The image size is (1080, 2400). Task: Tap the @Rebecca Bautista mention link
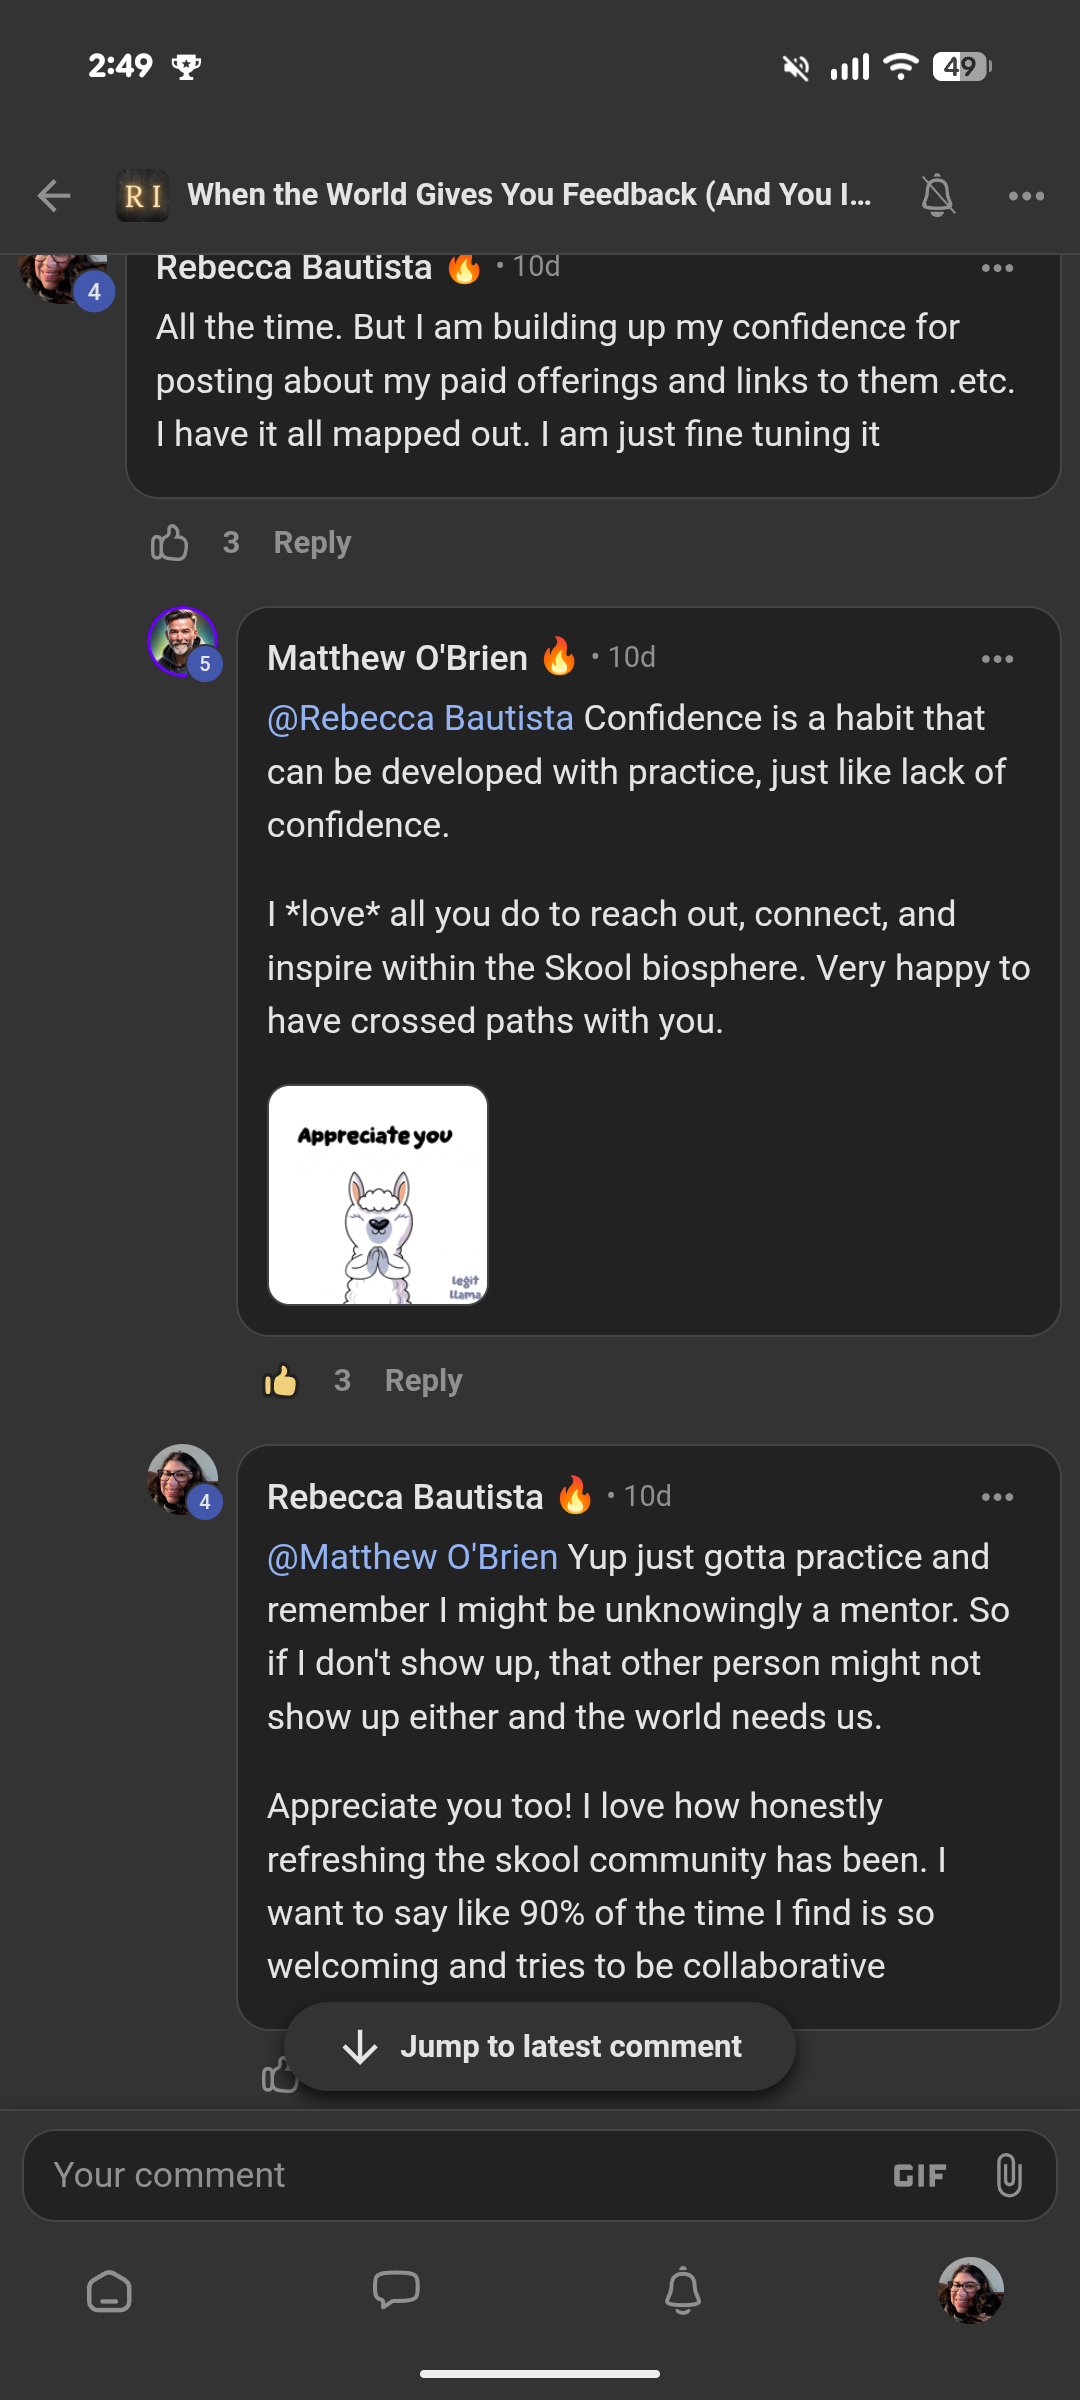click(420, 718)
